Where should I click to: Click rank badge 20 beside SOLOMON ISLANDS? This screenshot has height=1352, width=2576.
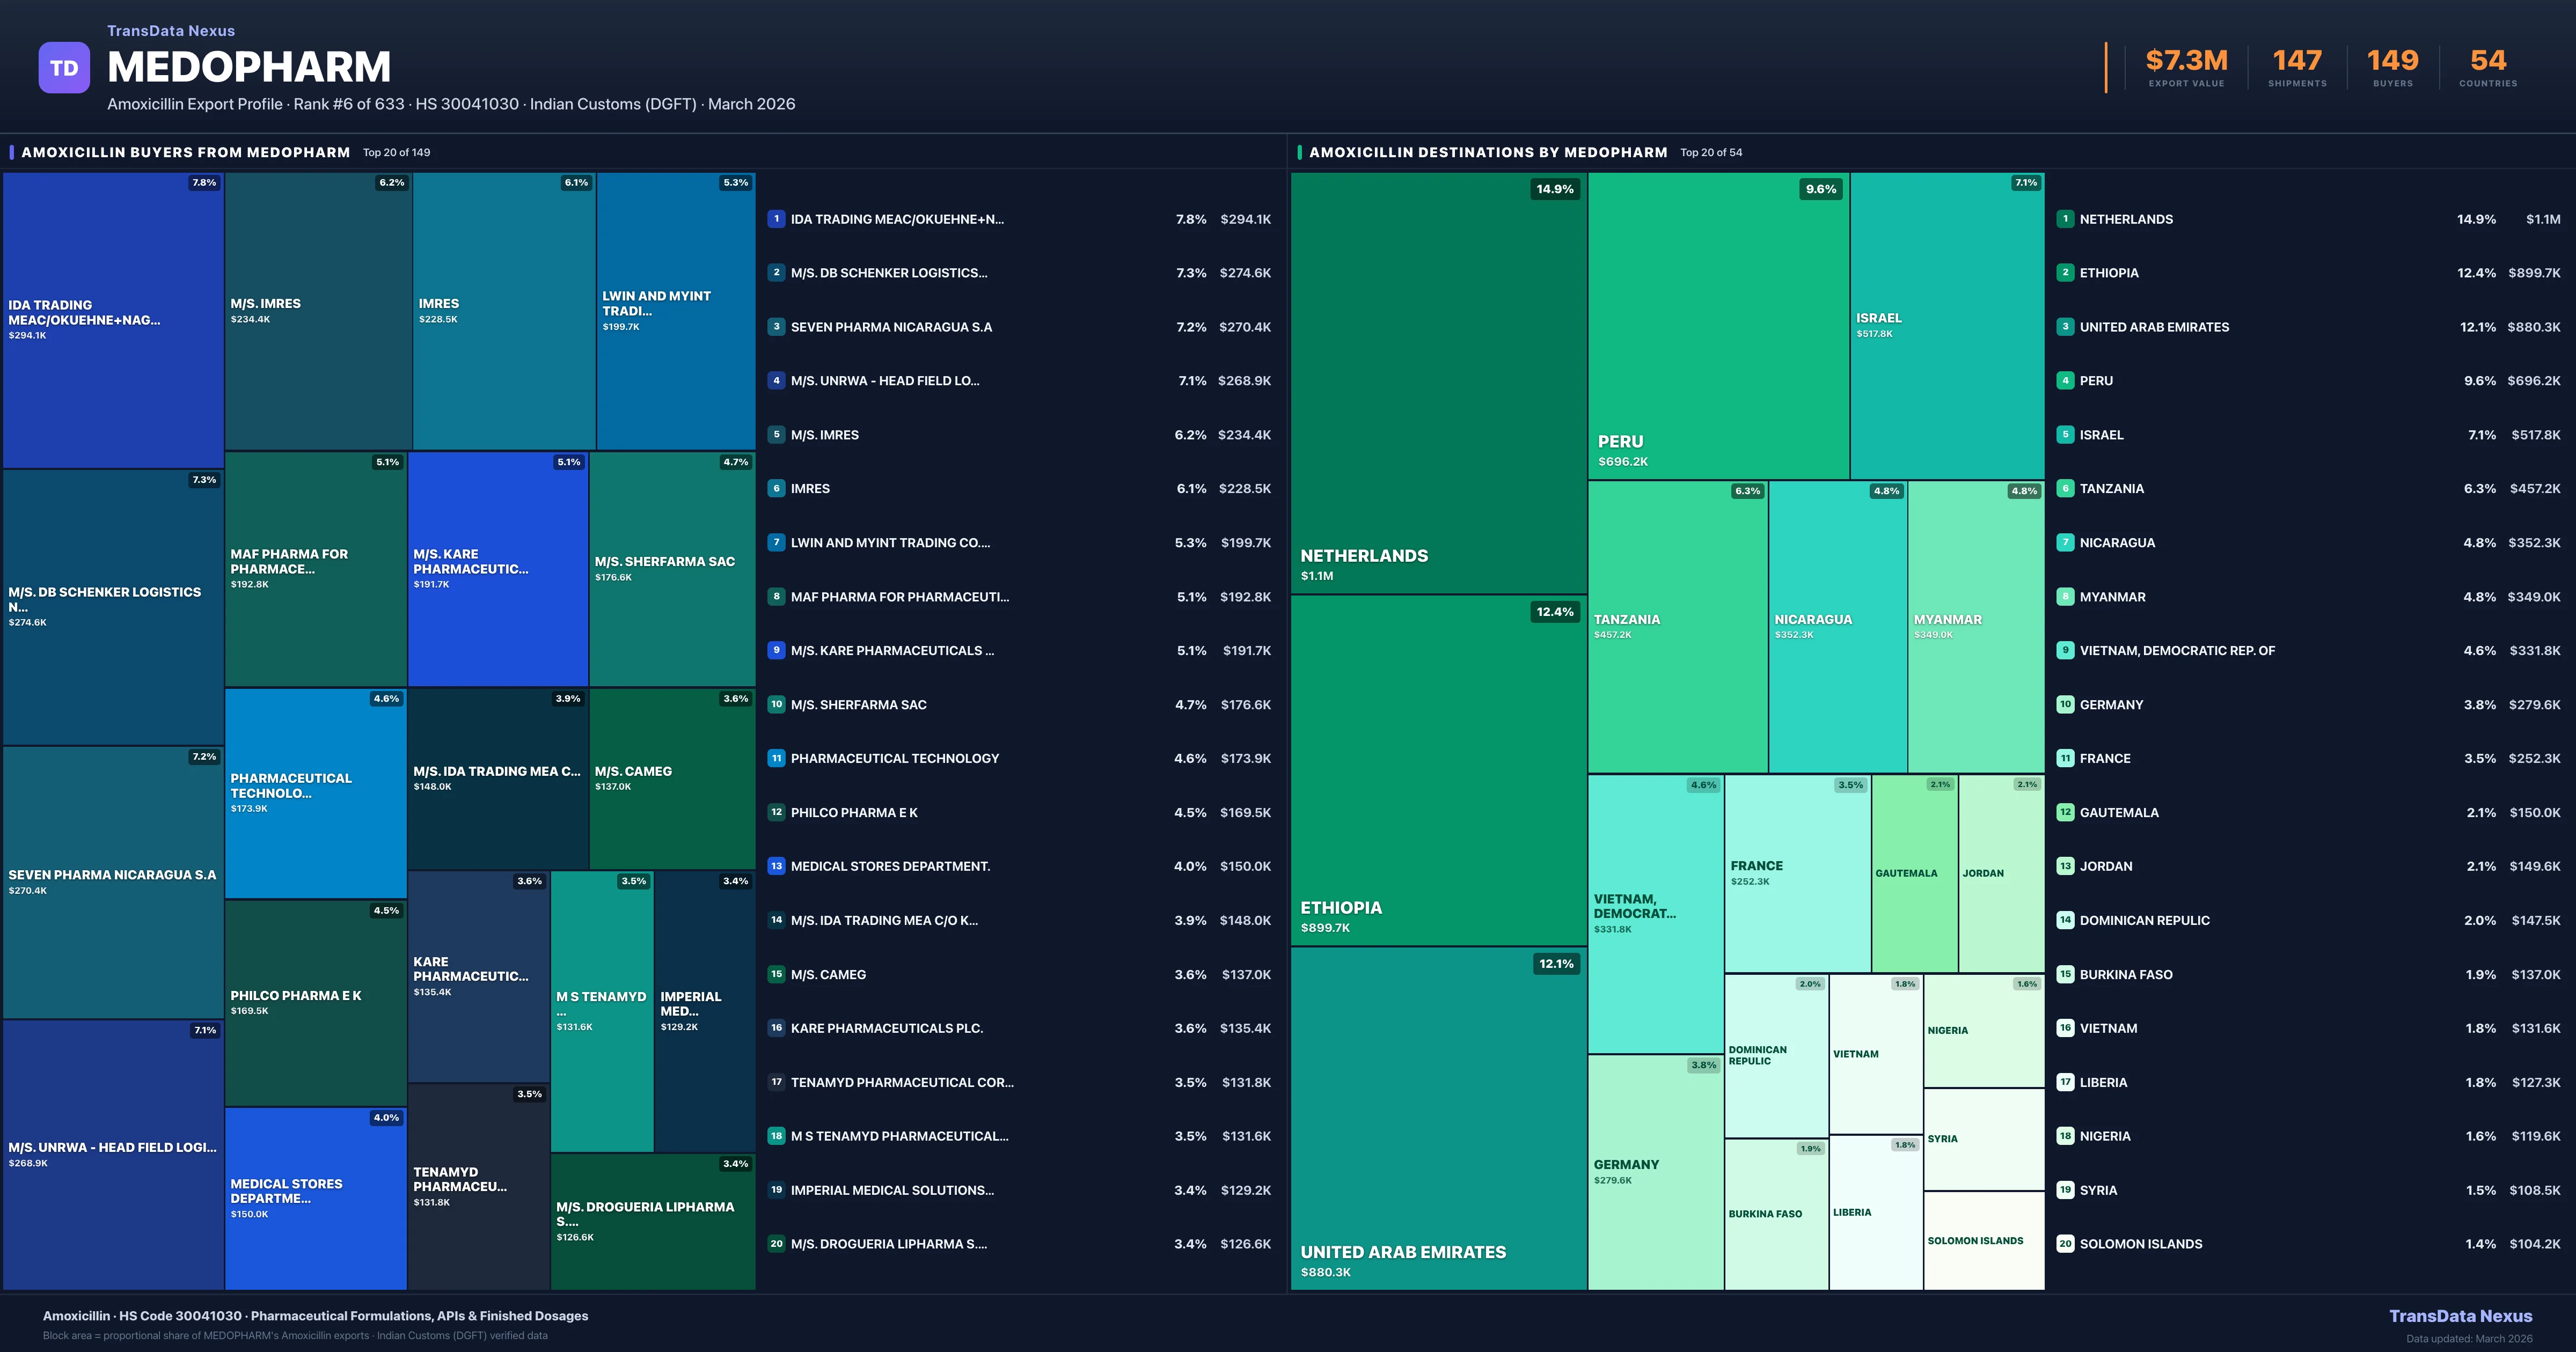click(2065, 1244)
